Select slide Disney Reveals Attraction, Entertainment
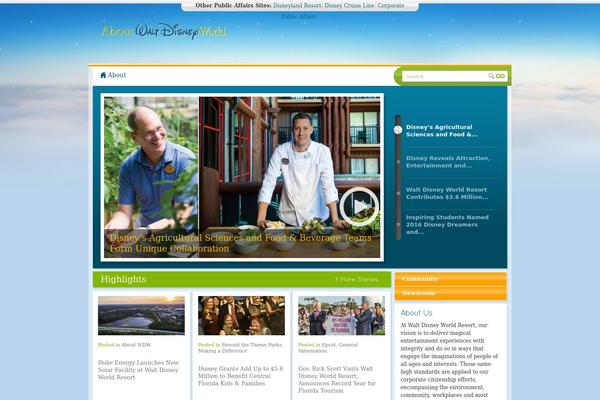Screen dimensions: 600x400 coord(448,162)
